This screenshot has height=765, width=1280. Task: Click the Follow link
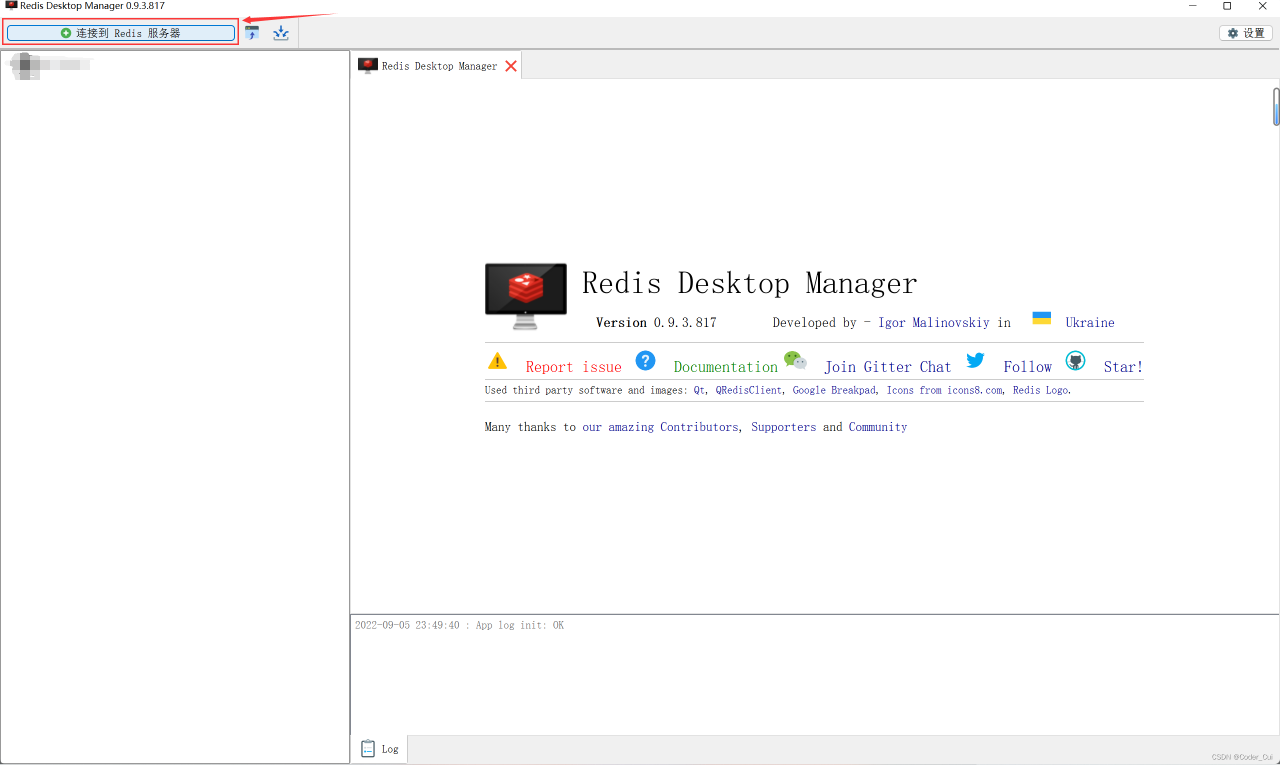tap(1028, 367)
